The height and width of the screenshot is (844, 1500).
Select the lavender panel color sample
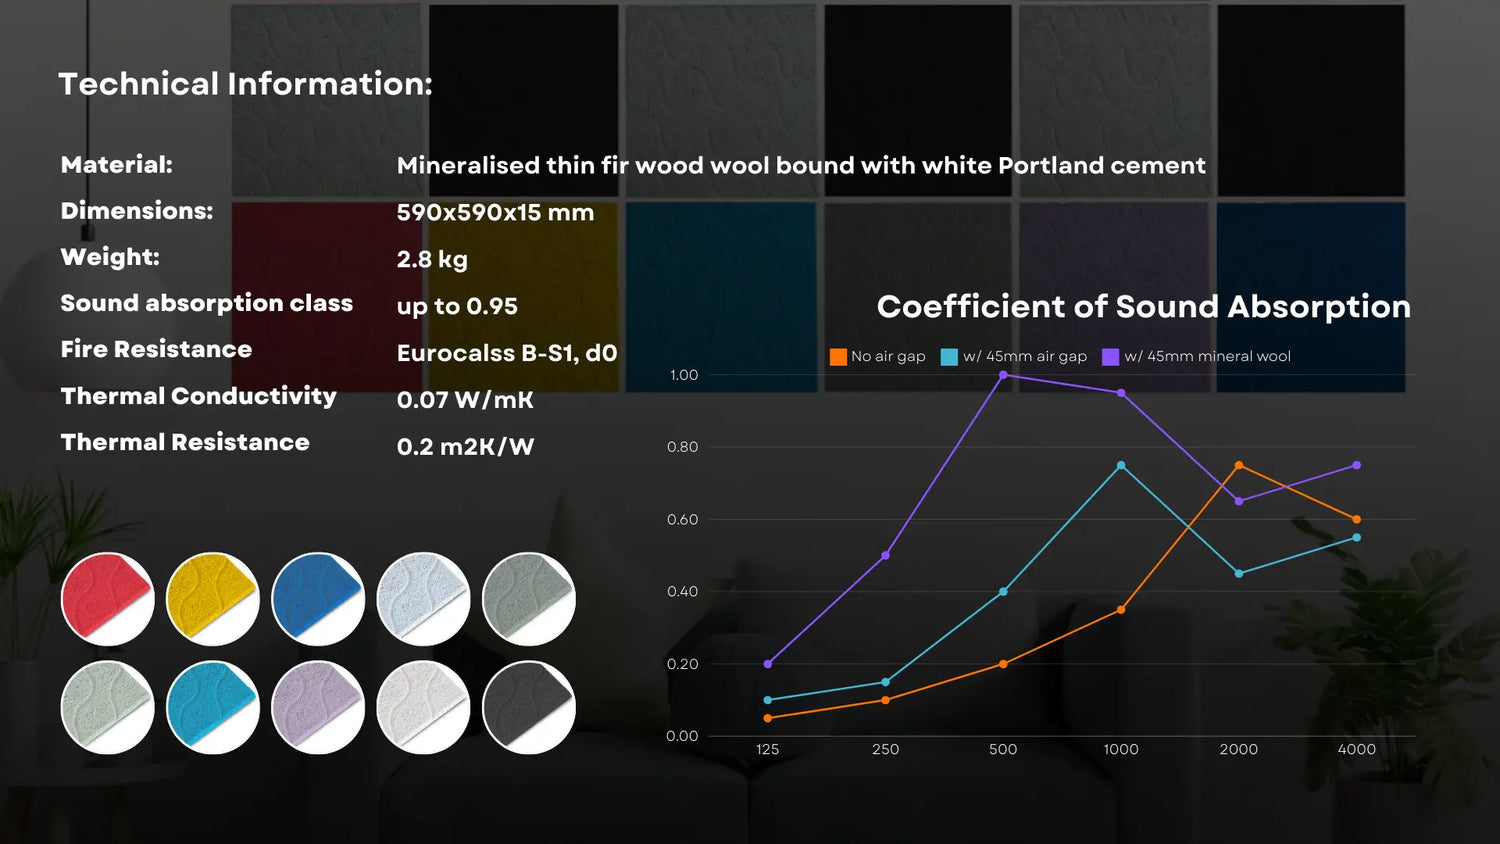(x=317, y=707)
